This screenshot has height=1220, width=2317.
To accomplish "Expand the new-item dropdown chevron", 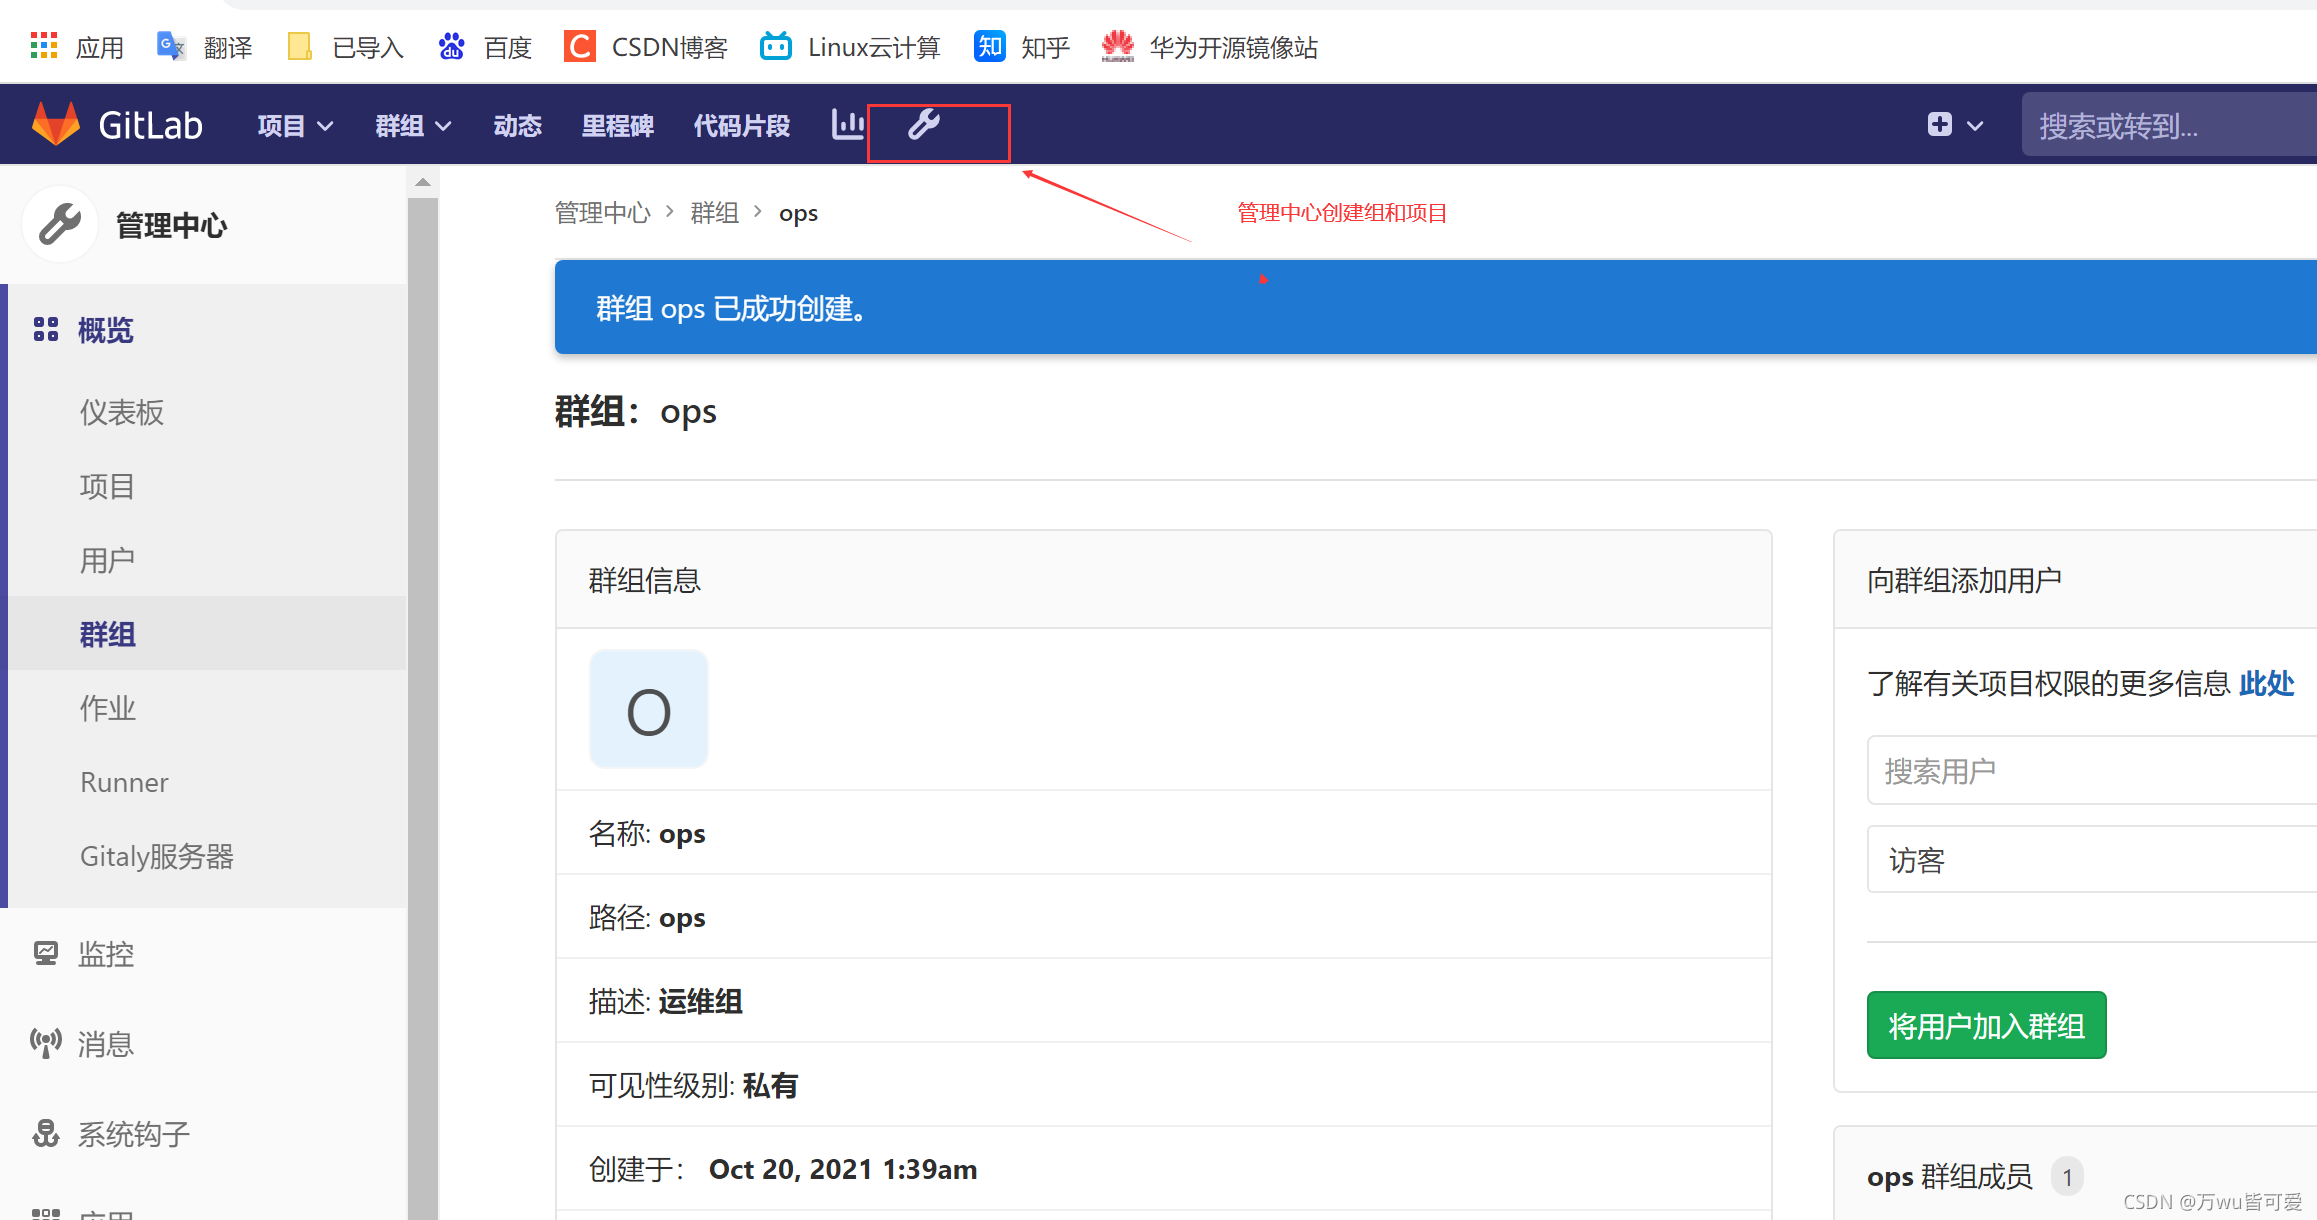I will pos(1975,126).
